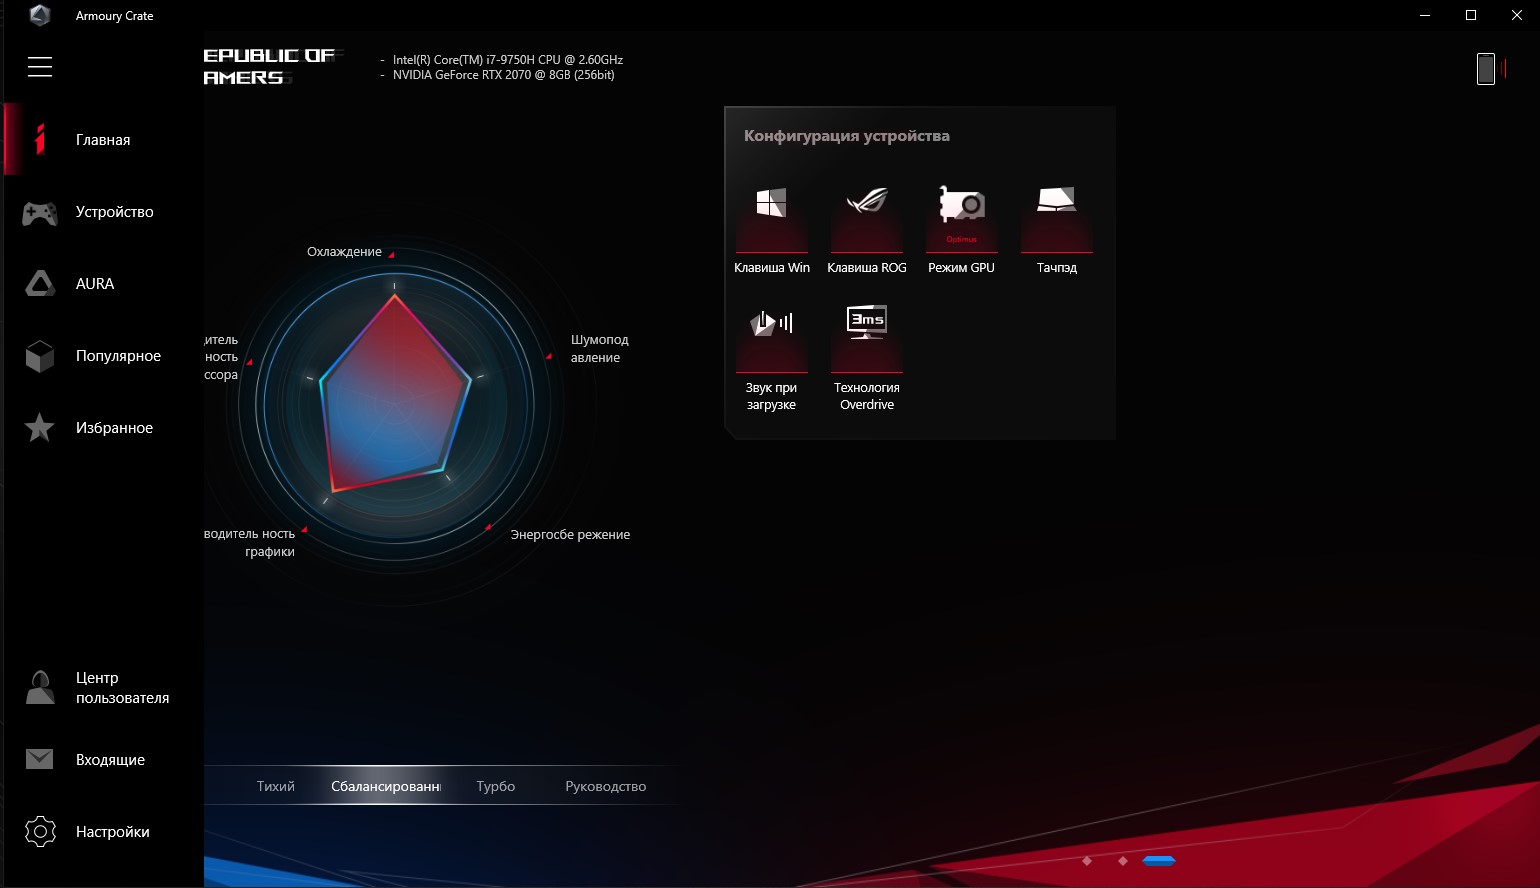Select the Турбо performance mode

coord(495,786)
